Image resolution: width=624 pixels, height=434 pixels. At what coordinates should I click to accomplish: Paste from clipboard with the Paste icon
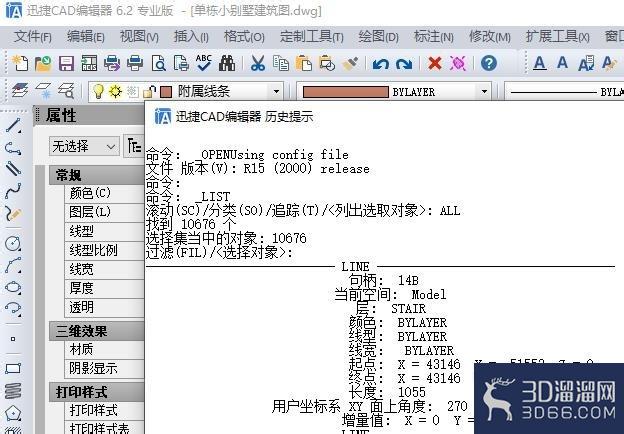coord(304,63)
